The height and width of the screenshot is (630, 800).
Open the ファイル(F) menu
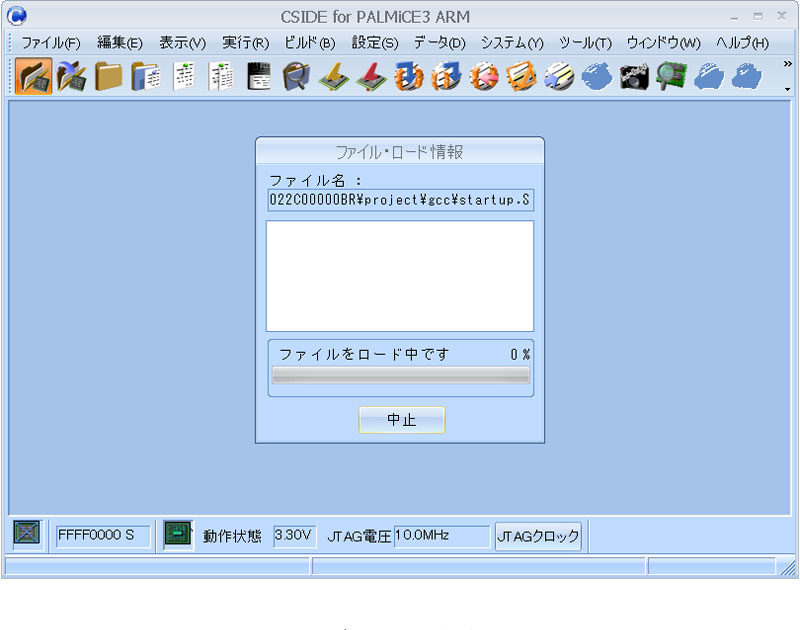pos(51,43)
